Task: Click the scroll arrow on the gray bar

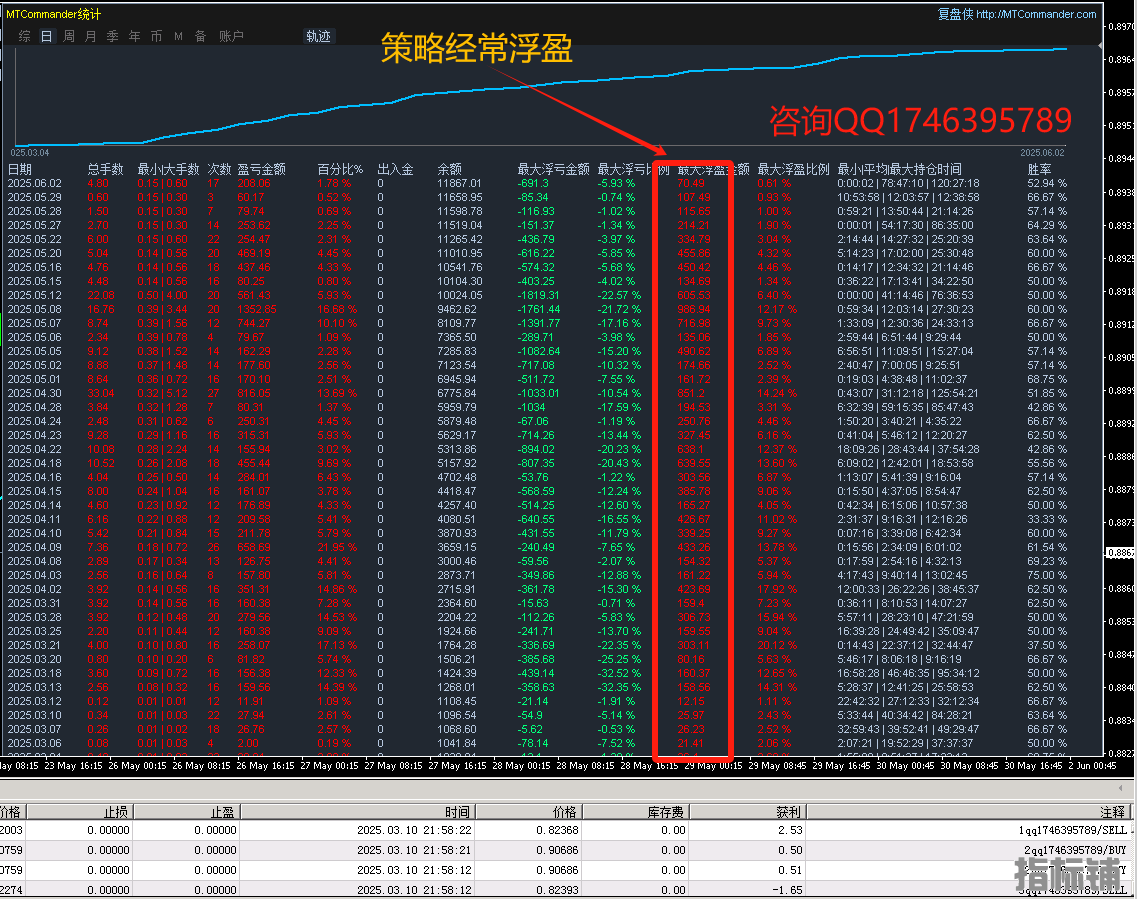Action: [1121, 787]
